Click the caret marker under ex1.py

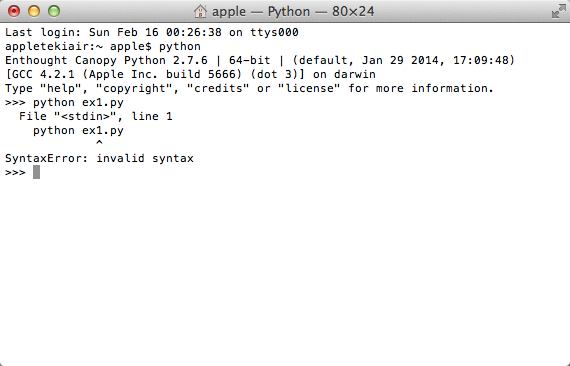pyautogui.click(x=99, y=143)
